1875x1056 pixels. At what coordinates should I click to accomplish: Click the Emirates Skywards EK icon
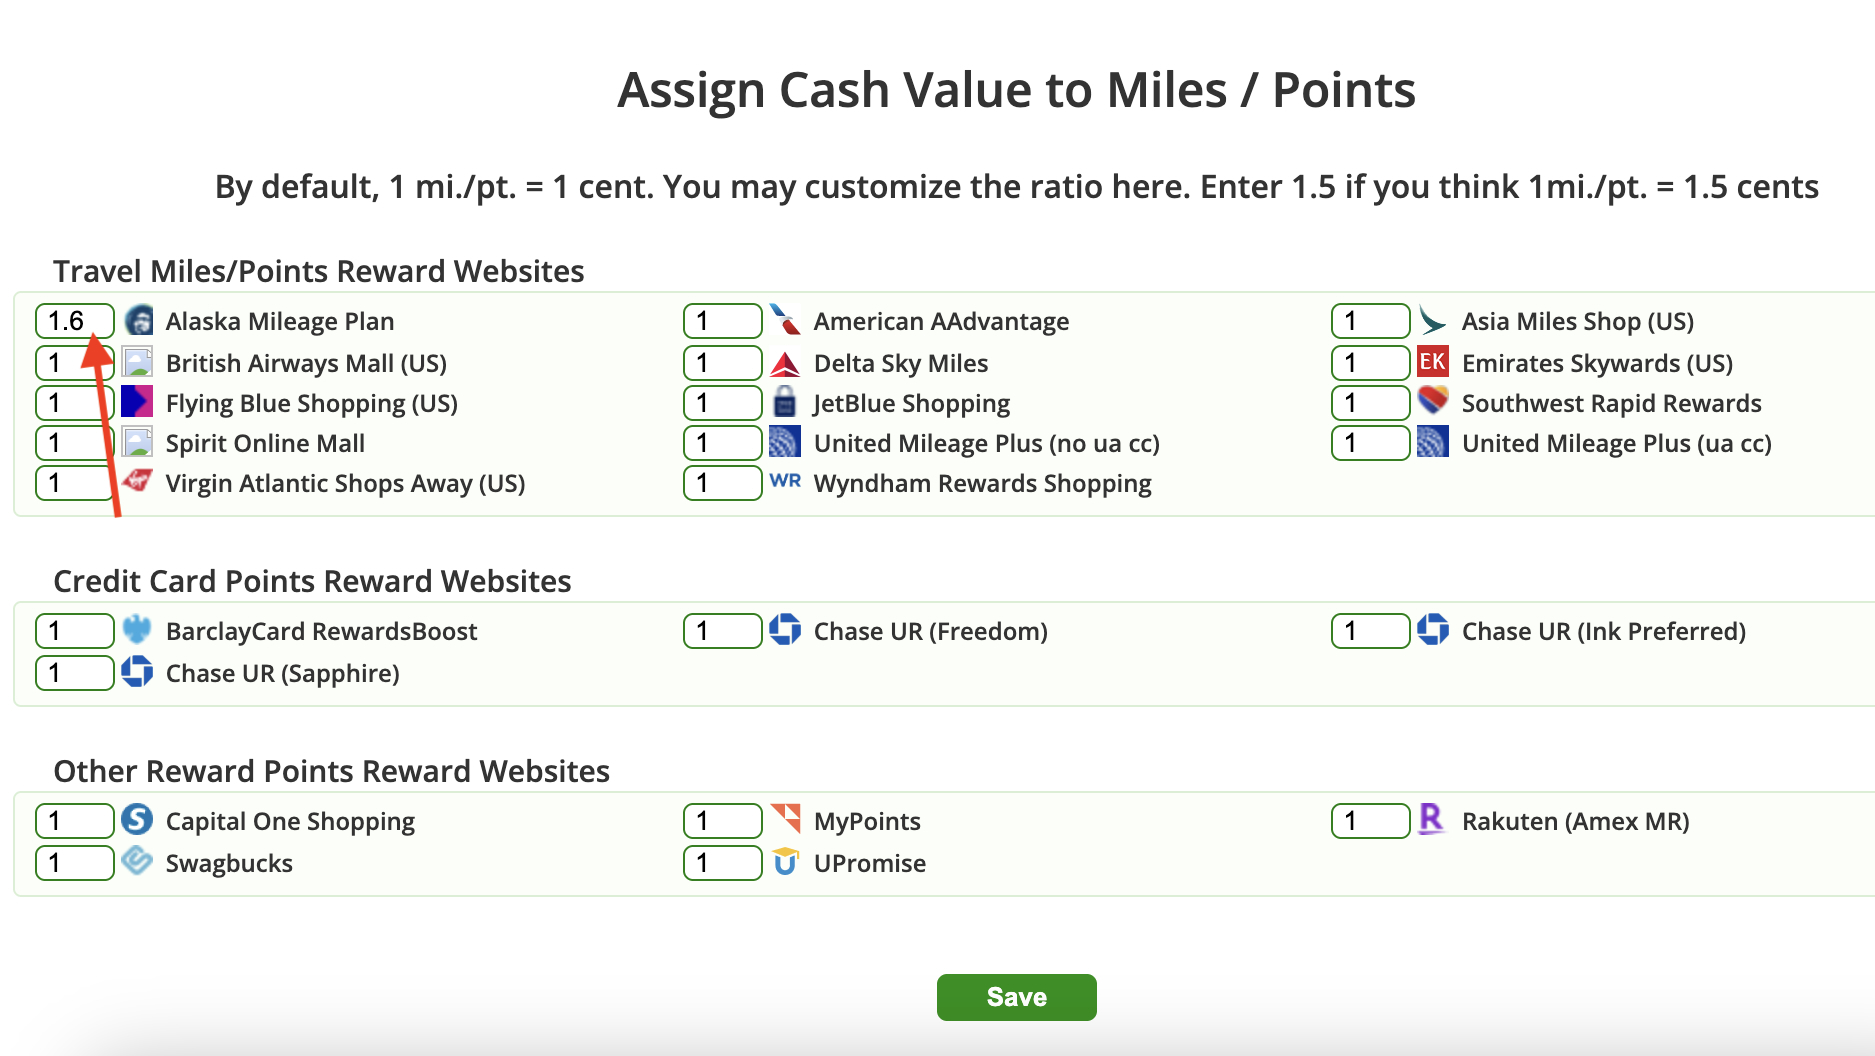1433,361
